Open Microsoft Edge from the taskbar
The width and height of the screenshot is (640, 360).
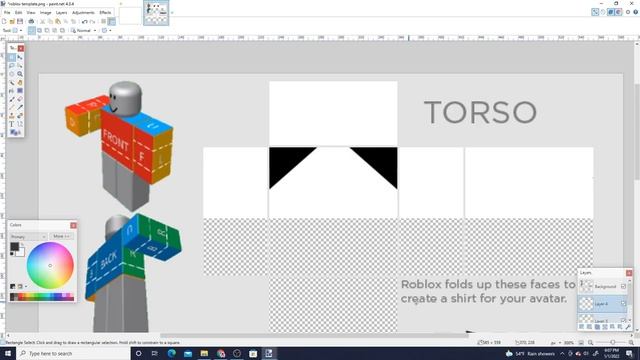[x=171, y=353]
